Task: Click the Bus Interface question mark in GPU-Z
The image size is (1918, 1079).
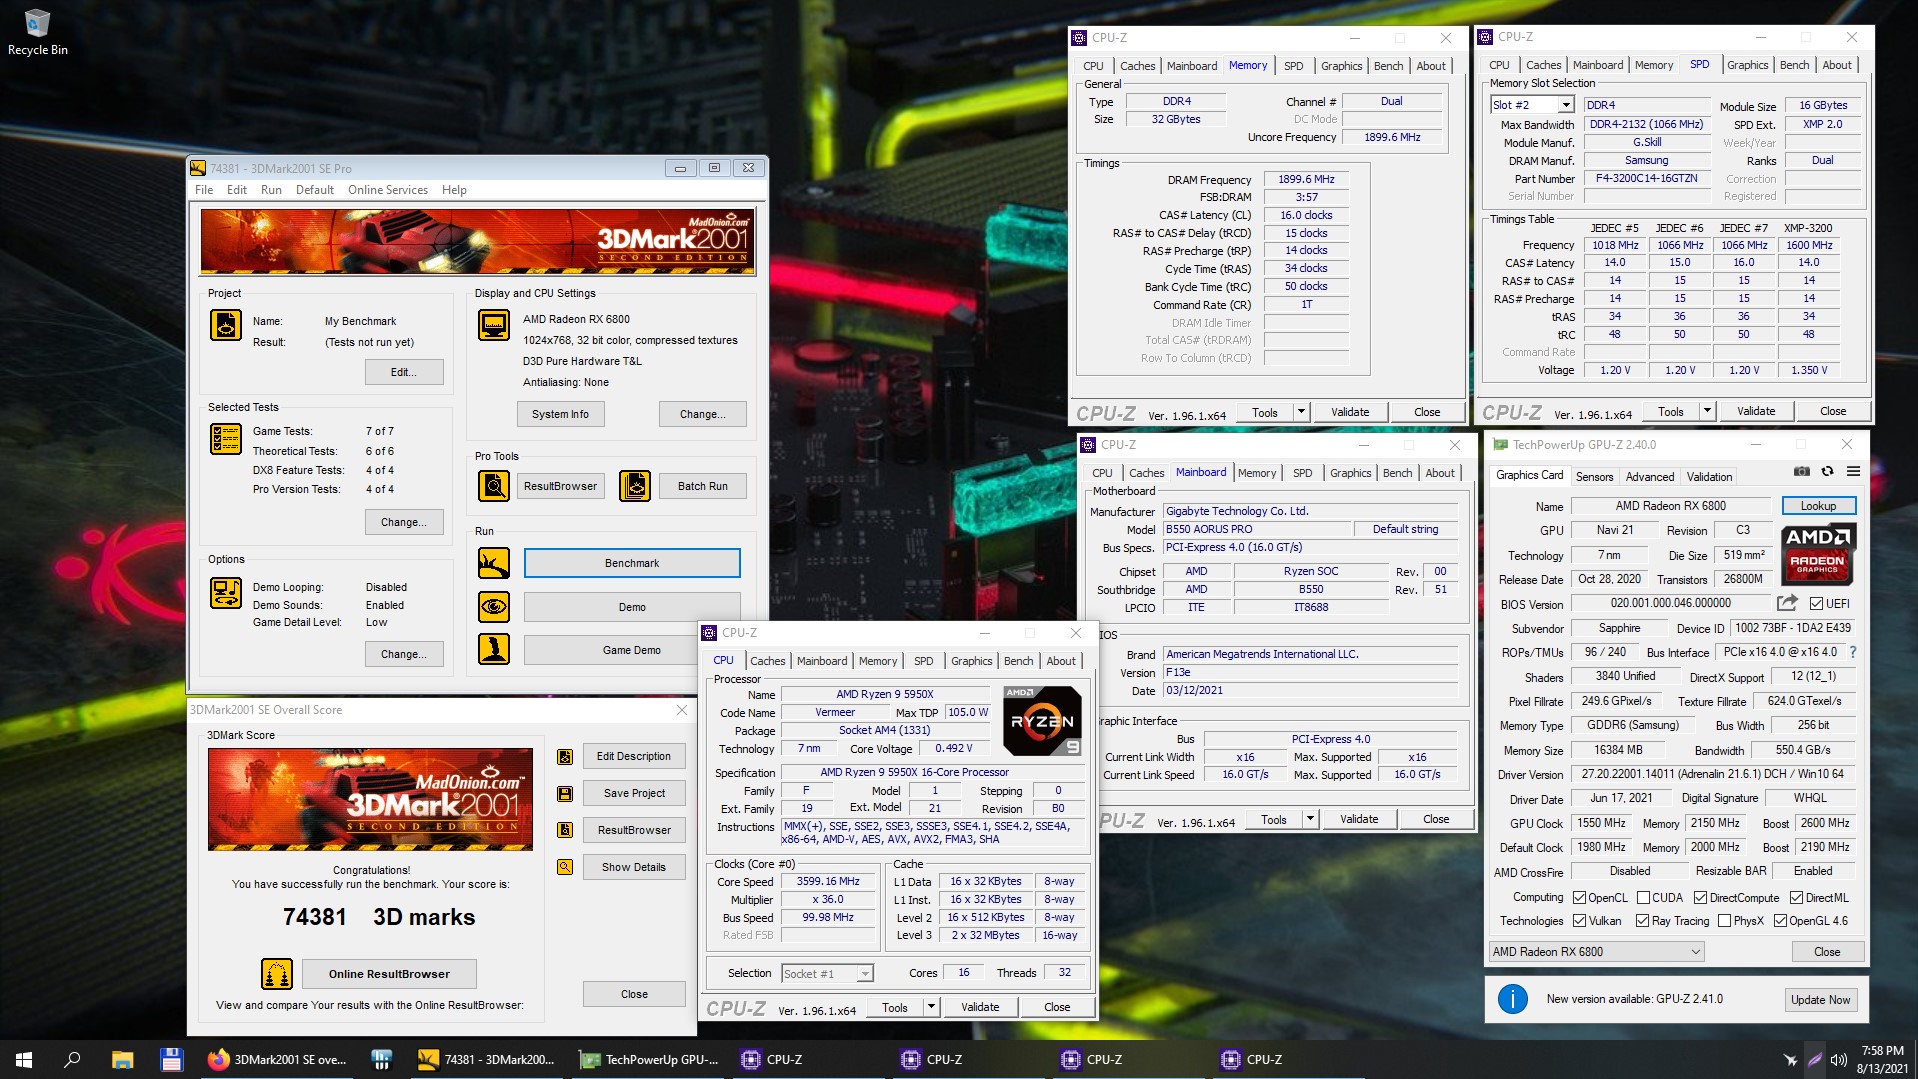Action: click(x=1852, y=652)
